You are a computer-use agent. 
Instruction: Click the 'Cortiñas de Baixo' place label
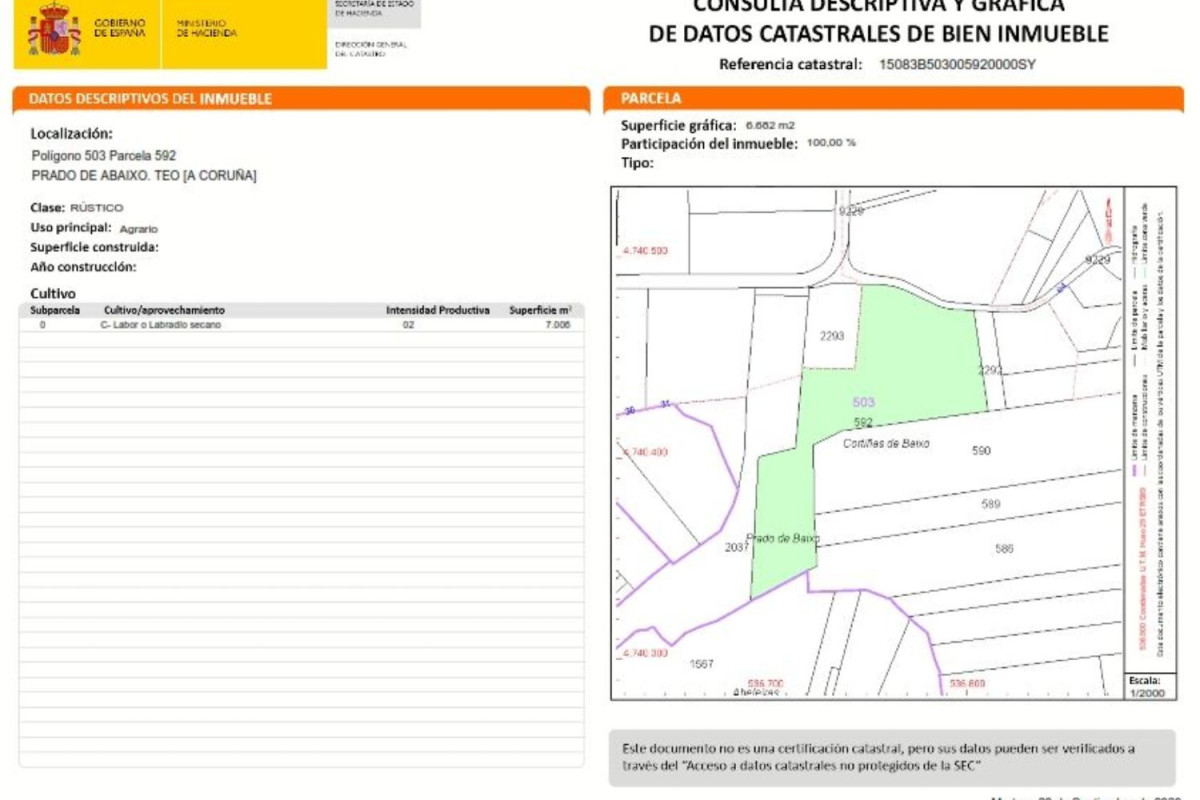[886, 443]
